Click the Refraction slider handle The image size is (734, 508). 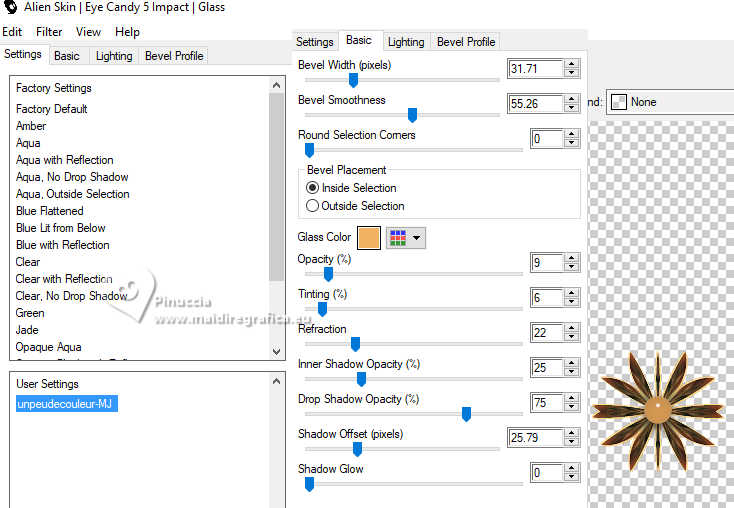tap(355, 344)
